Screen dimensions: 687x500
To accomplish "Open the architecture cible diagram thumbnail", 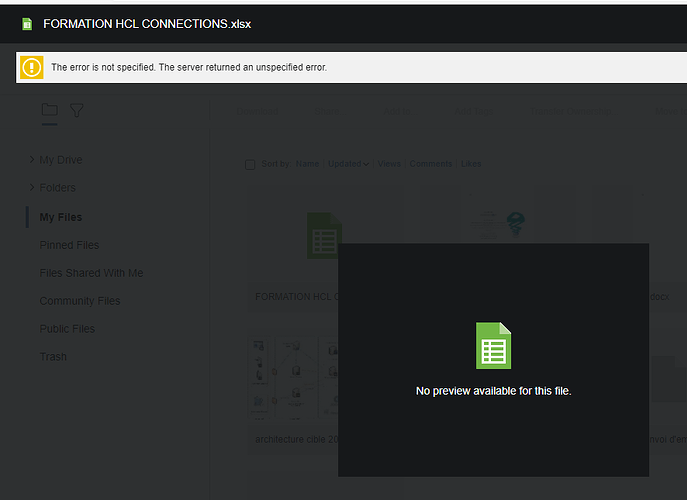I will coord(293,378).
